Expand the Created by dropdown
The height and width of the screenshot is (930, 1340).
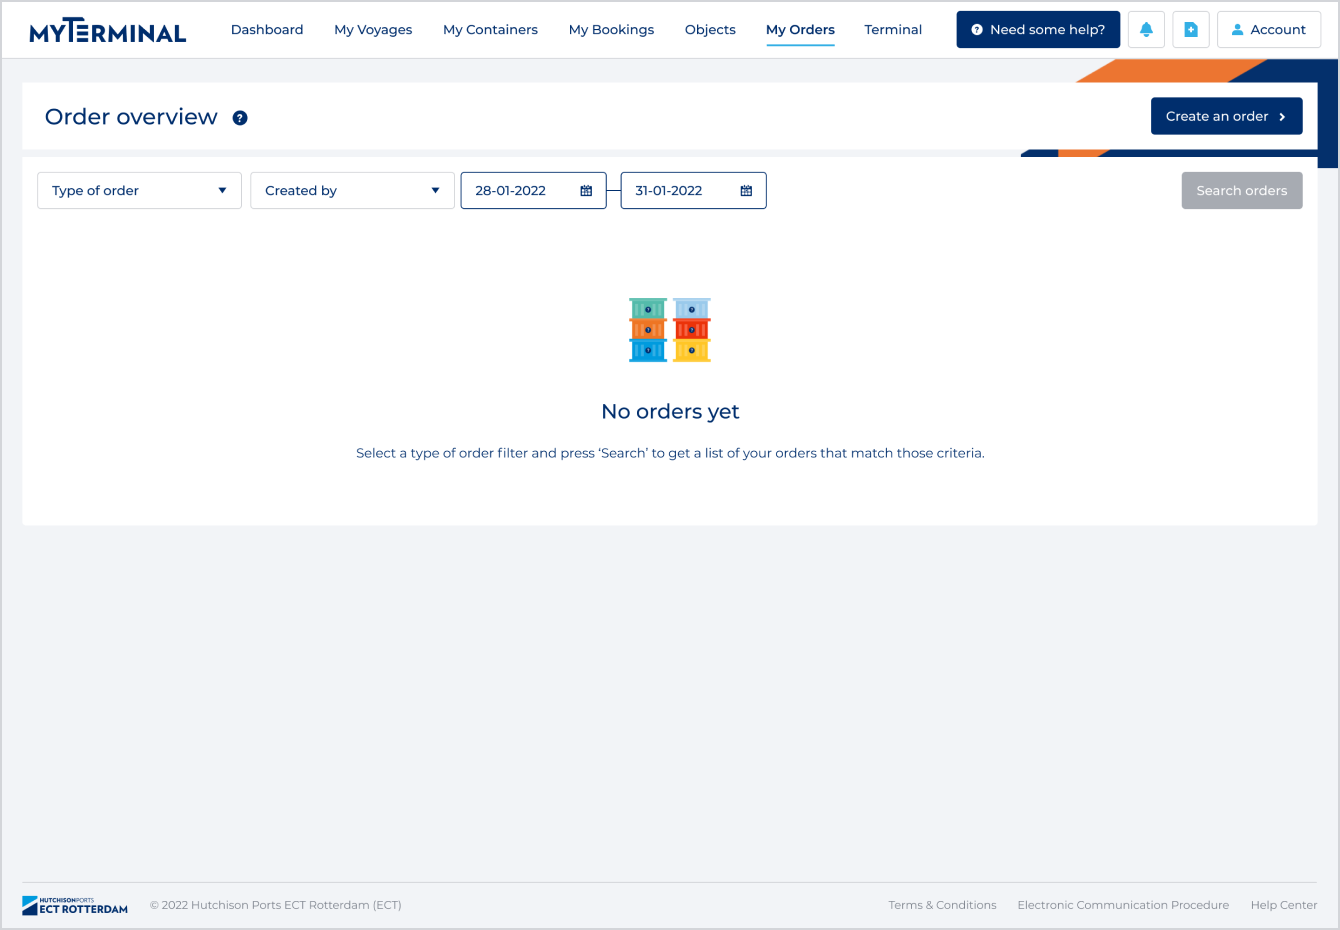click(352, 191)
